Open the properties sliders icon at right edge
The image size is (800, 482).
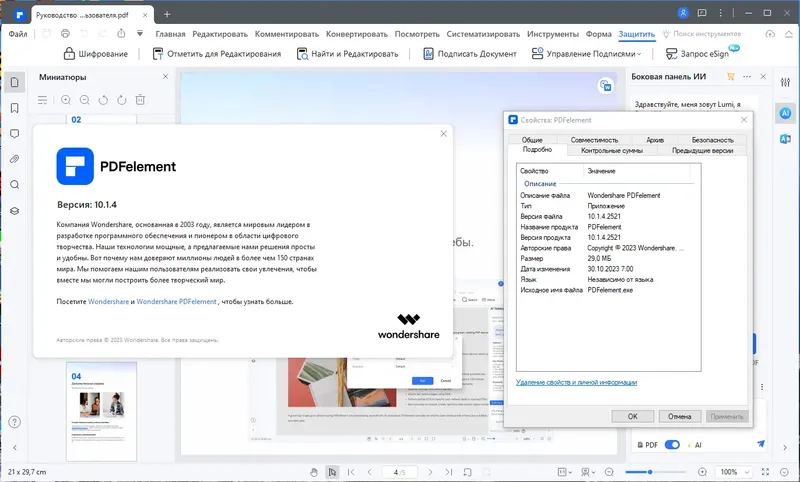point(785,82)
